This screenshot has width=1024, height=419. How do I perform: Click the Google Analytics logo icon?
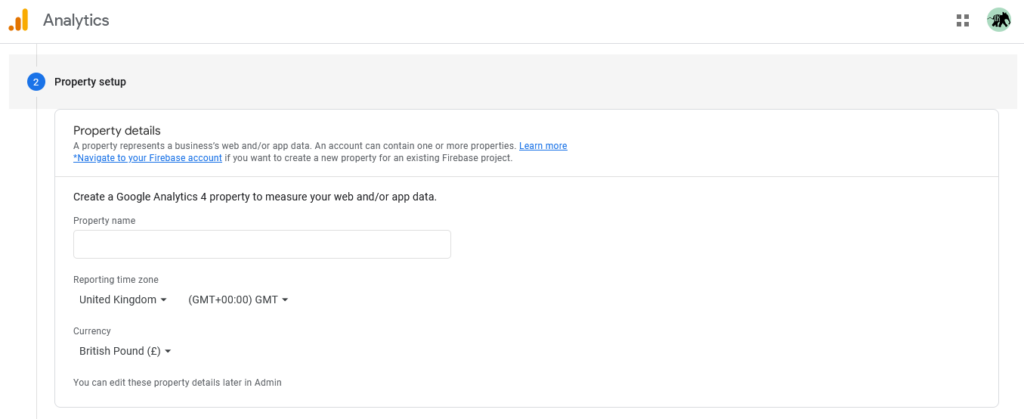click(18, 20)
